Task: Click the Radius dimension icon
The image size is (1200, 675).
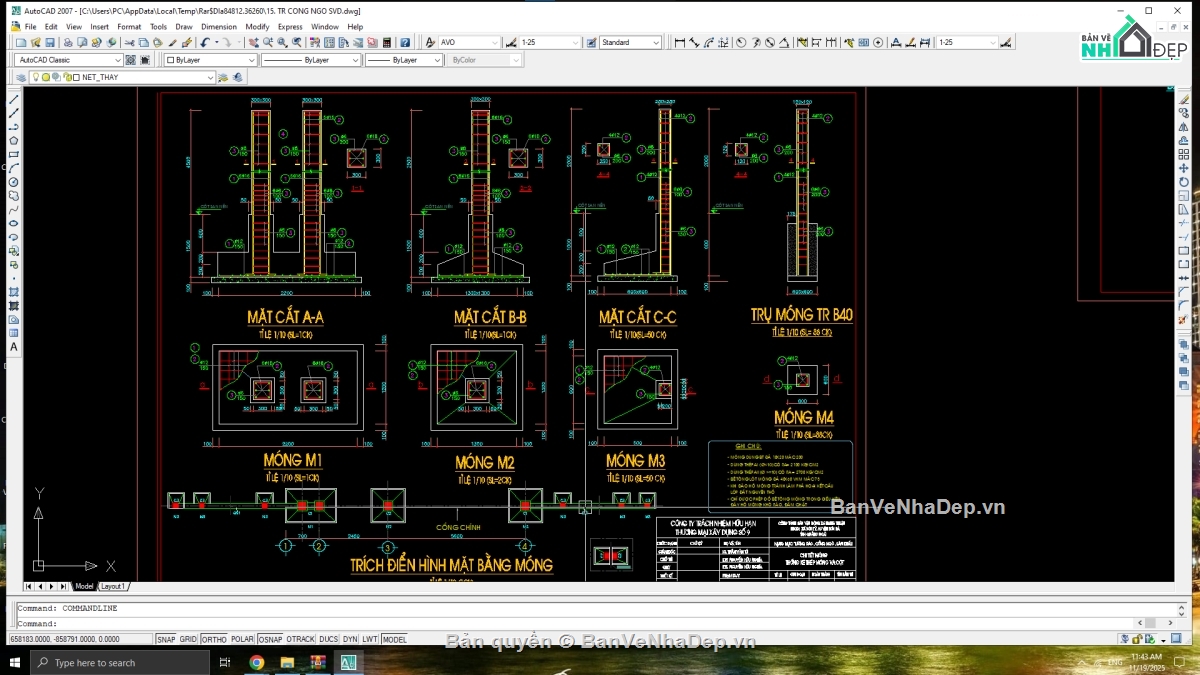Action: click(740, 43)
